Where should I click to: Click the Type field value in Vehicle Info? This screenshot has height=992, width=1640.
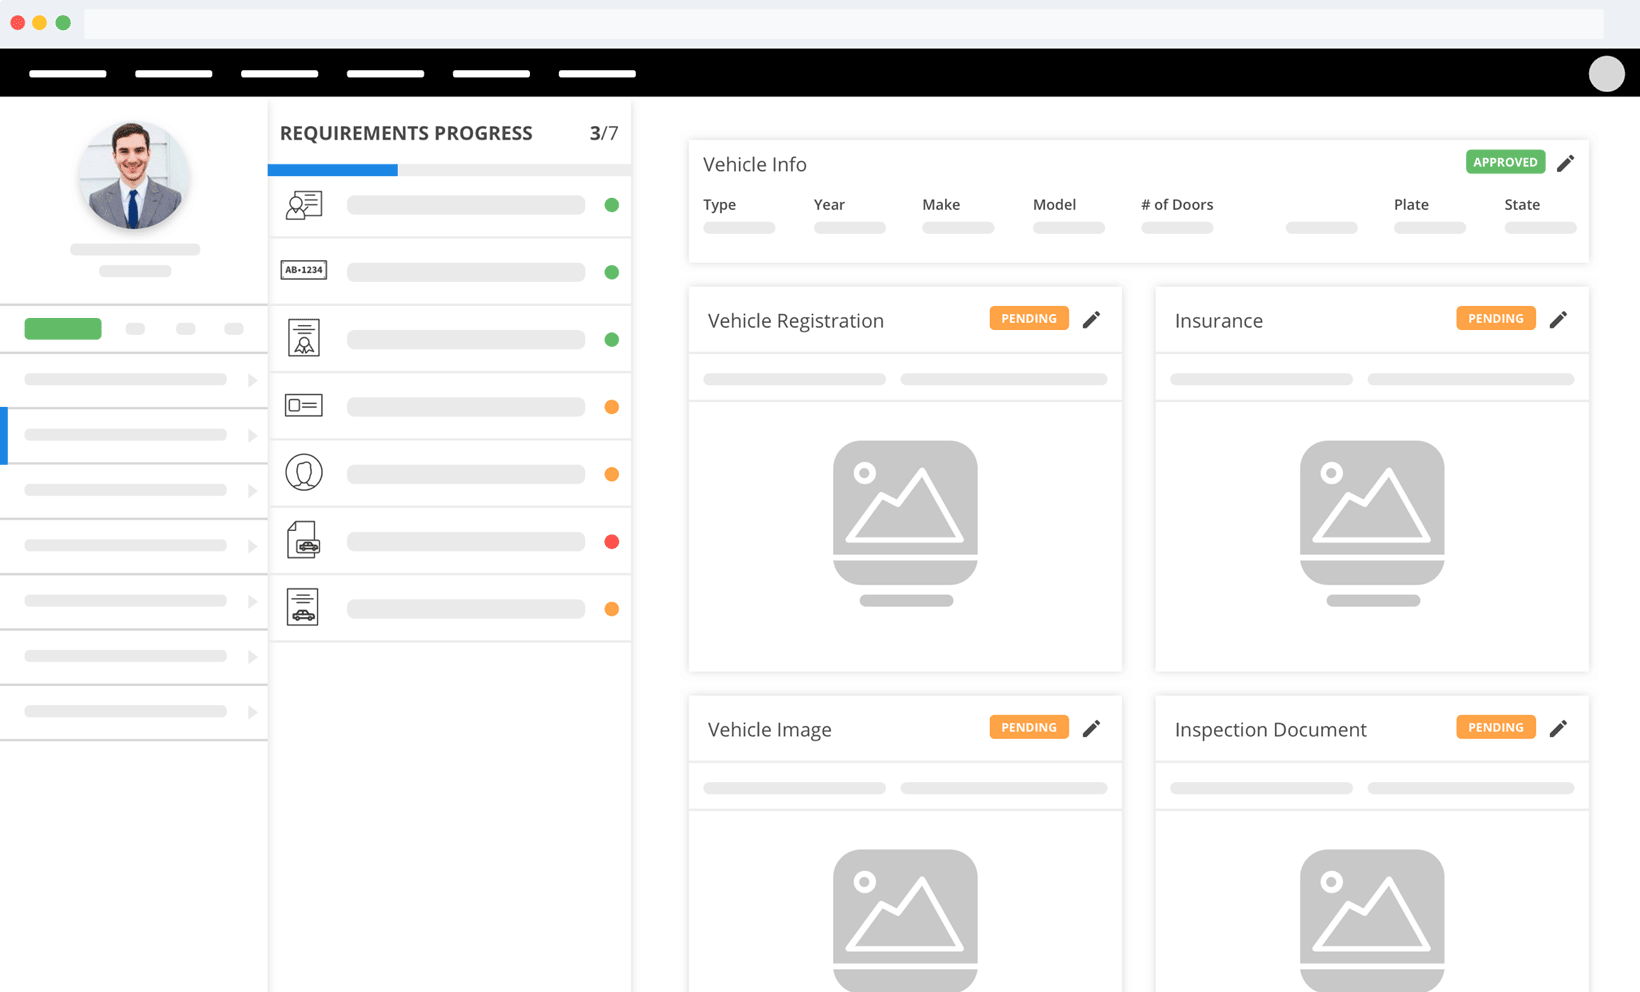click(x=739, y=228)
